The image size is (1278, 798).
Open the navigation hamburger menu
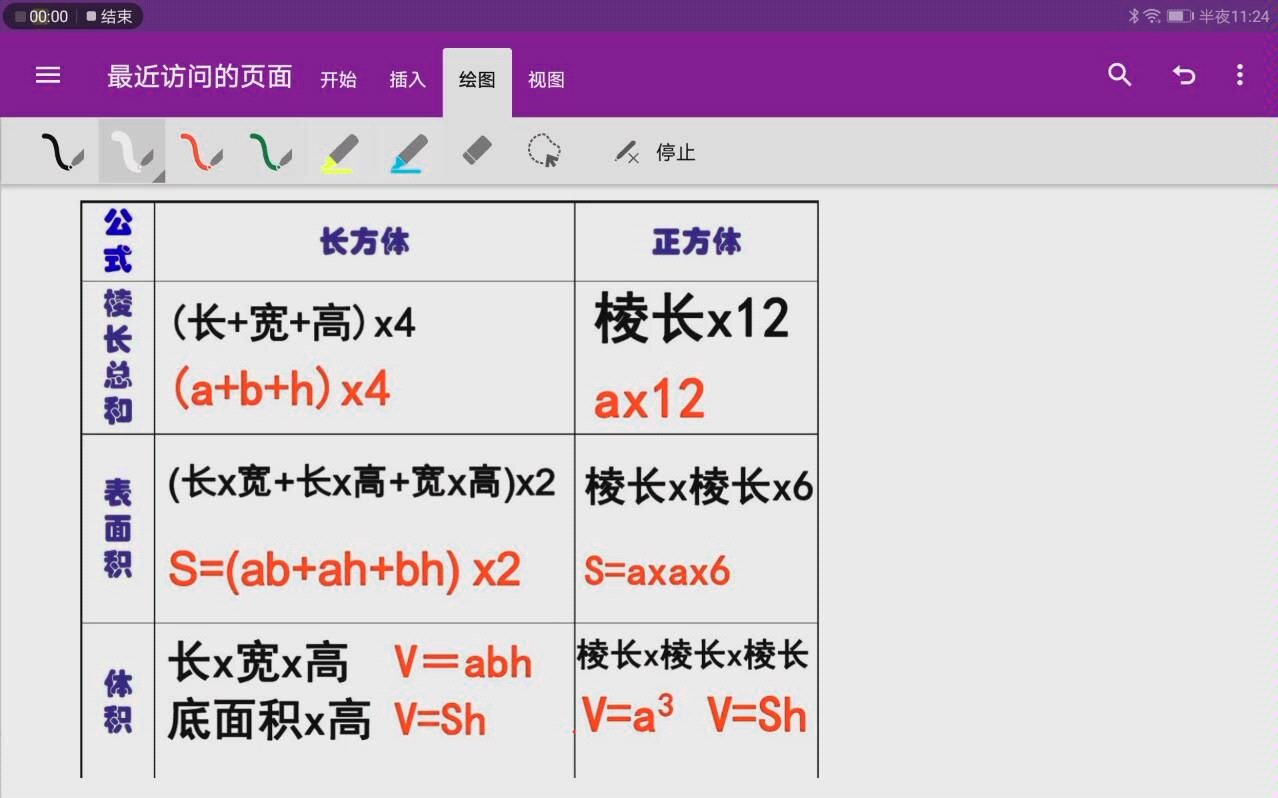[x=47, y=75]
